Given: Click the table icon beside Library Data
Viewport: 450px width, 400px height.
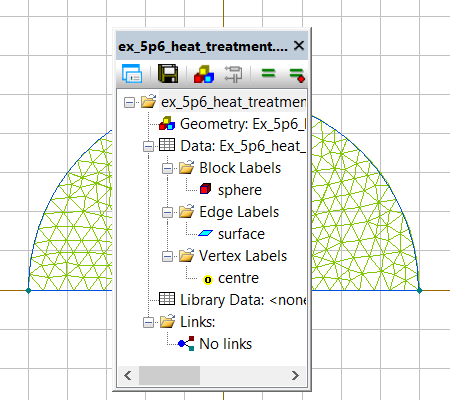Looking at the screenshot, I should pos(167,299).
